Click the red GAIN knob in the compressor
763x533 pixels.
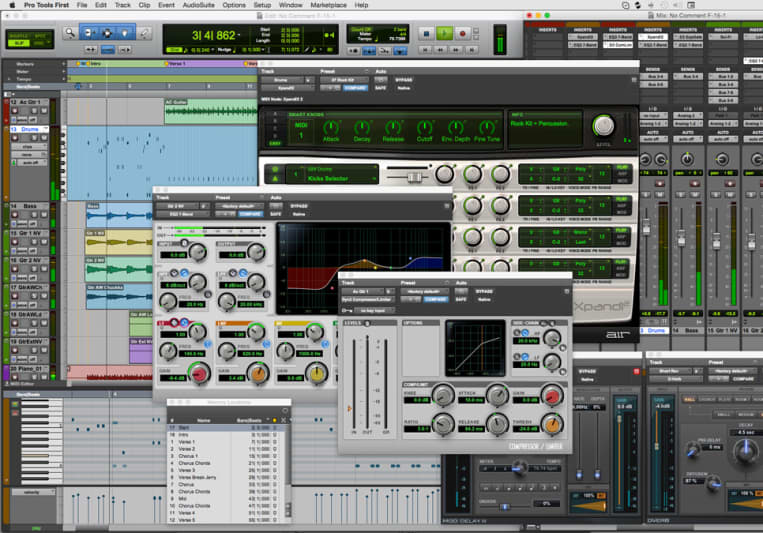click(x=552, y=396)
